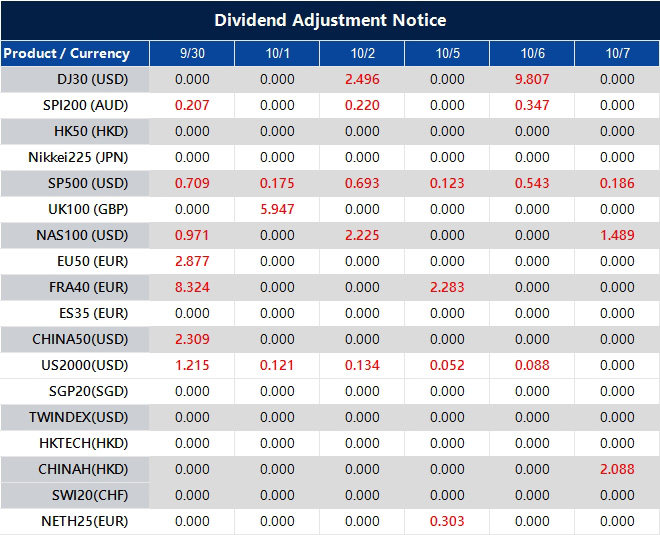Click the FRA40 (EUR) row label
The height and width of the screenshot is (535, 660).
88,287
